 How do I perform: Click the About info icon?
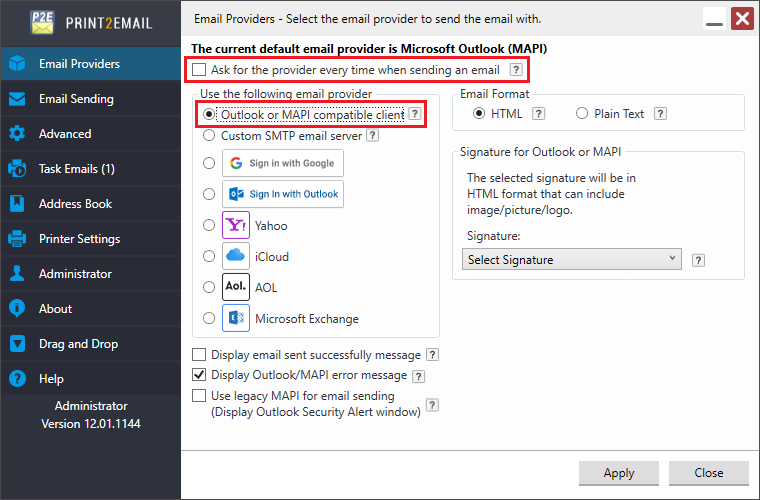click(x=17, y=309)
